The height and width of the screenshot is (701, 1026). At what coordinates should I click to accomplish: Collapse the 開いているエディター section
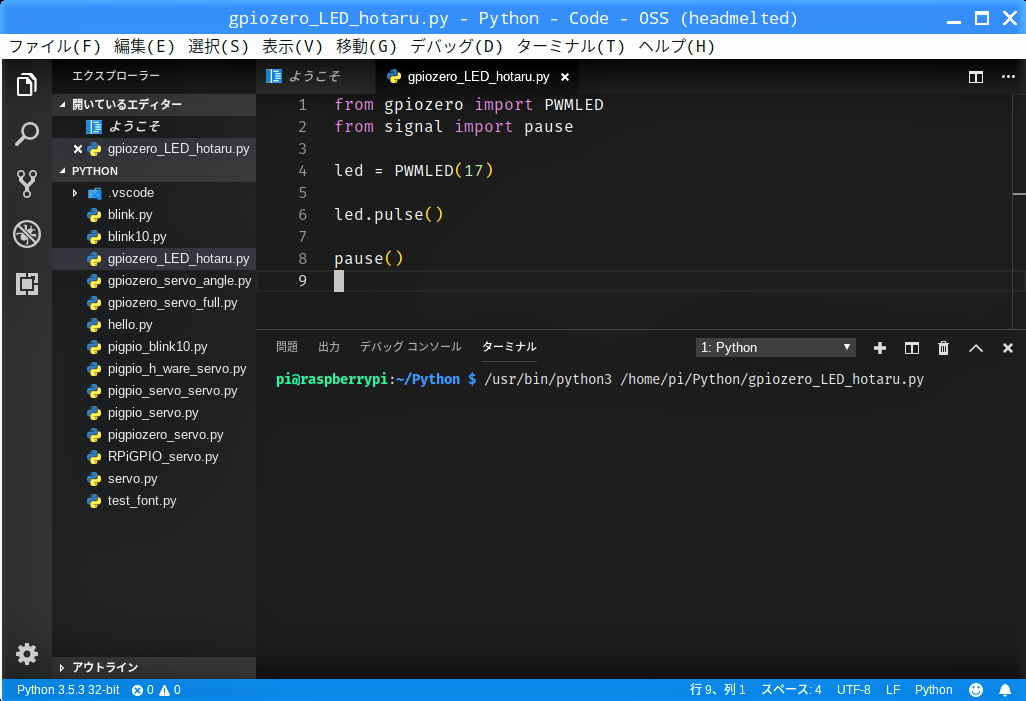tap(154, 105)
